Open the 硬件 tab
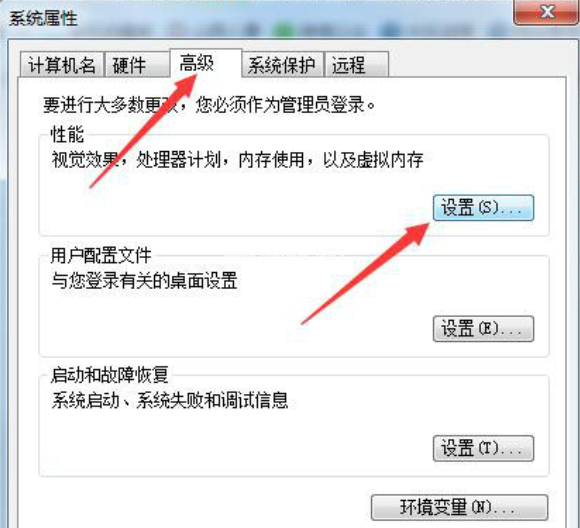The width and height of the screenshot is (580, 528). 137,65
